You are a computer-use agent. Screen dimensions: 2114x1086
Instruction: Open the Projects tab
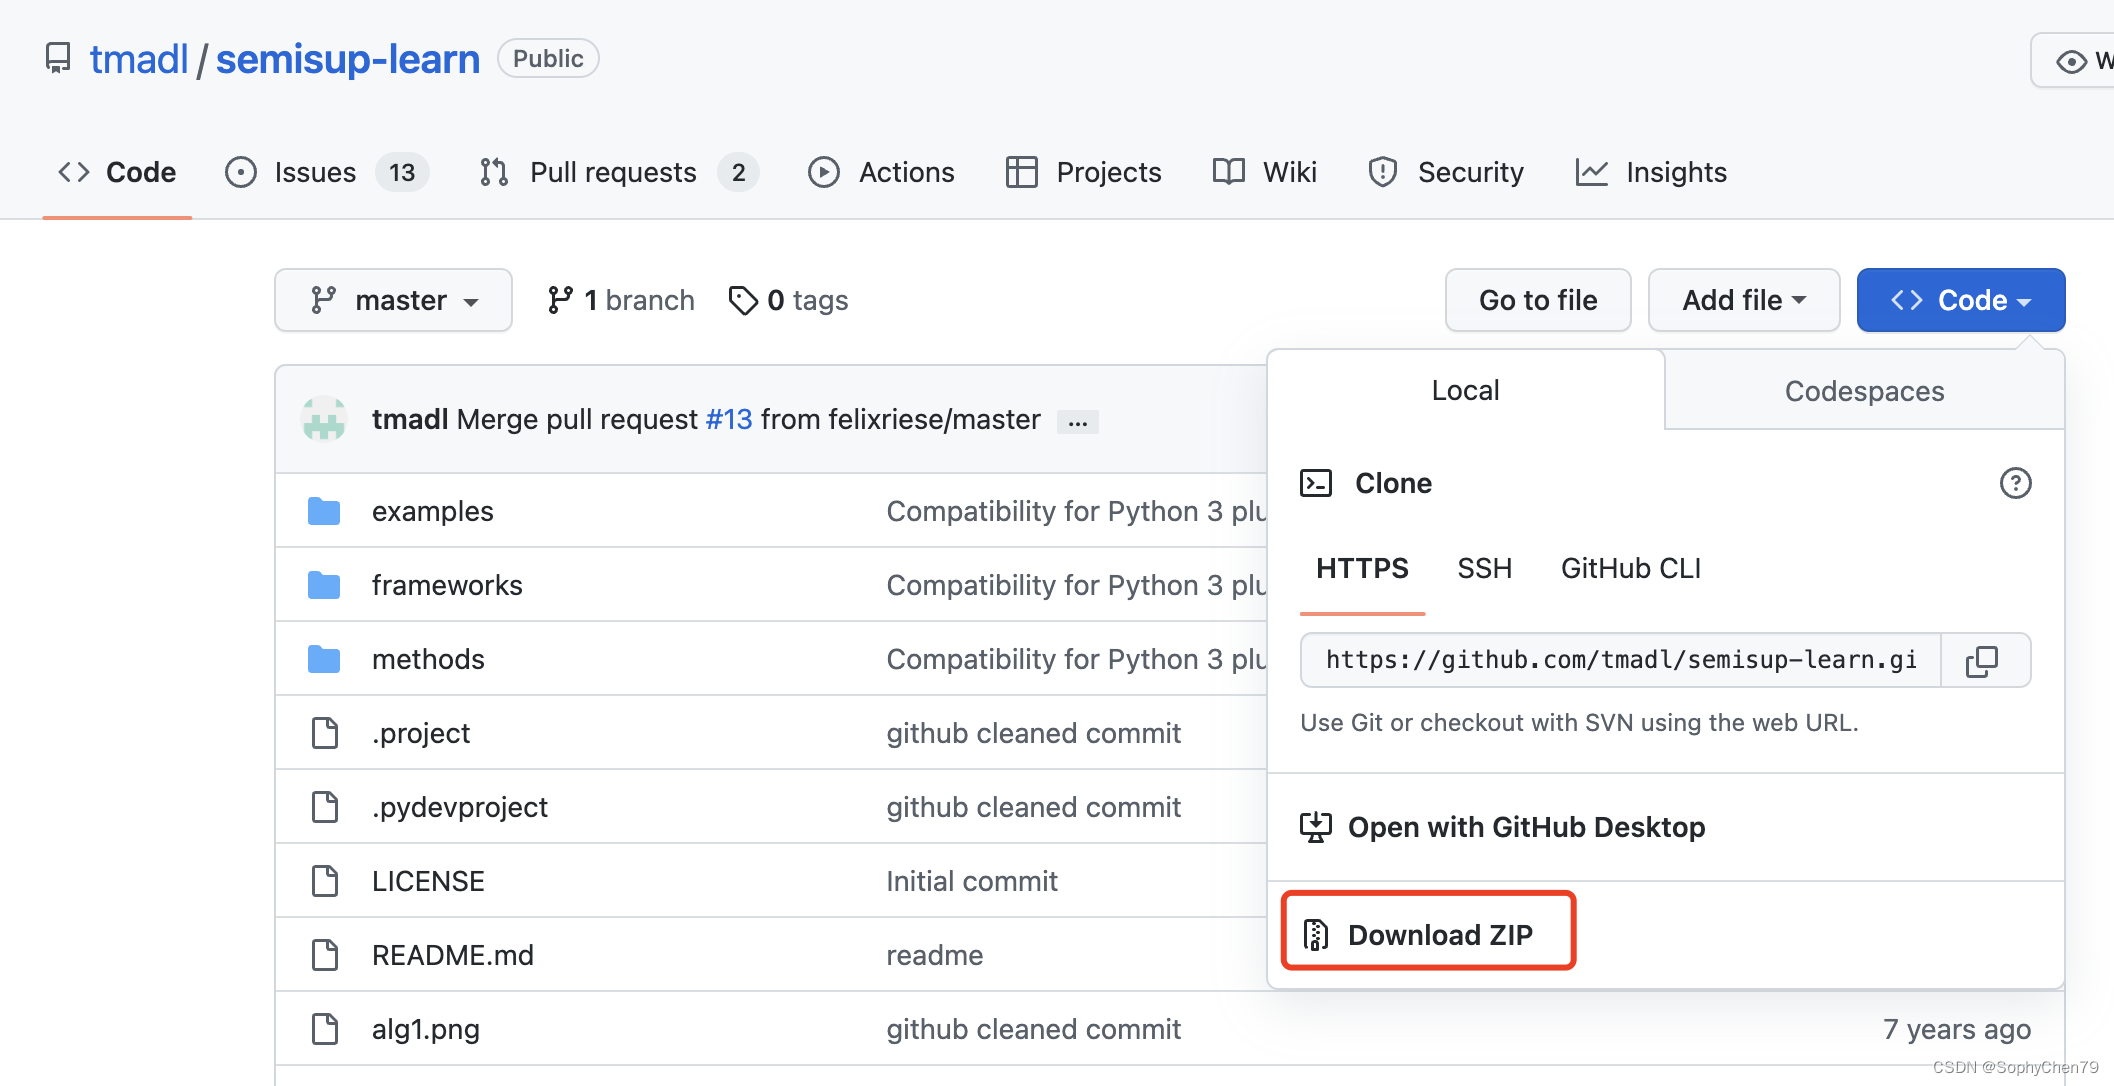[1083, 172]
